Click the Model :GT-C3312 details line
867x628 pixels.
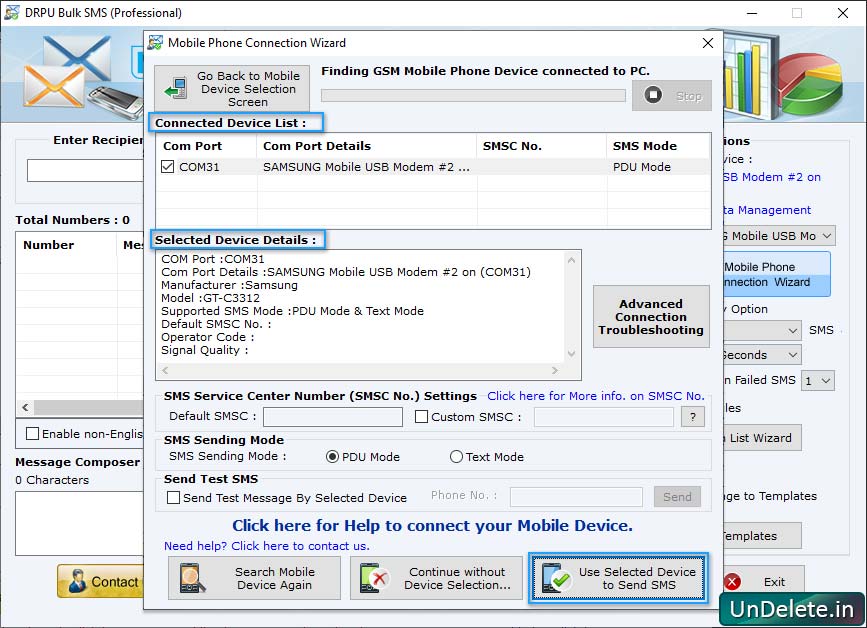210,298
